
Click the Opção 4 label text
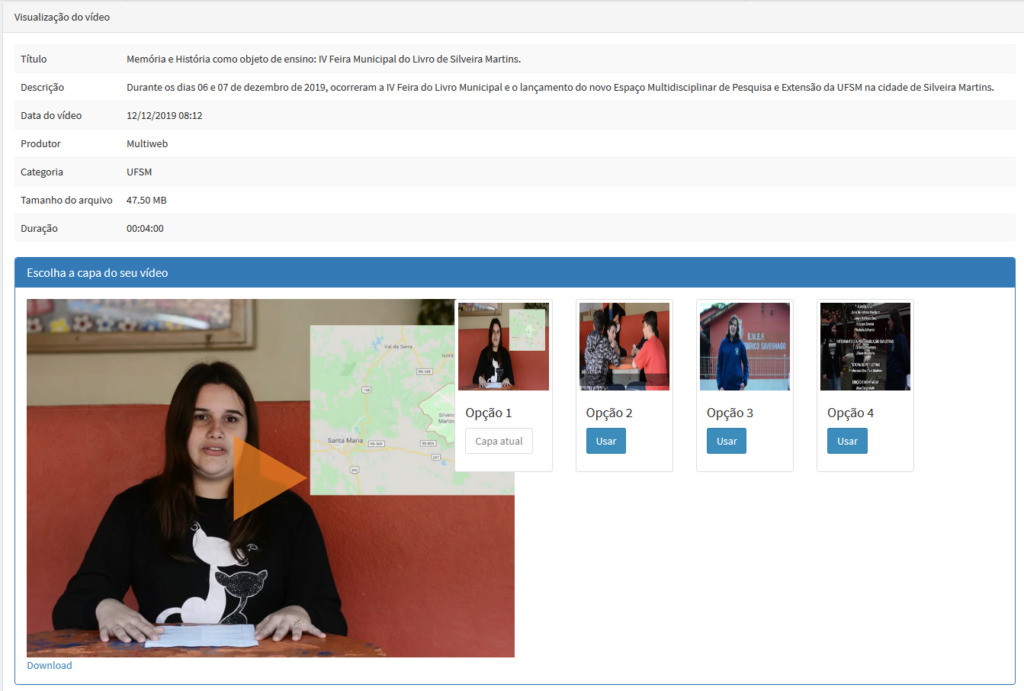point(850,413)
